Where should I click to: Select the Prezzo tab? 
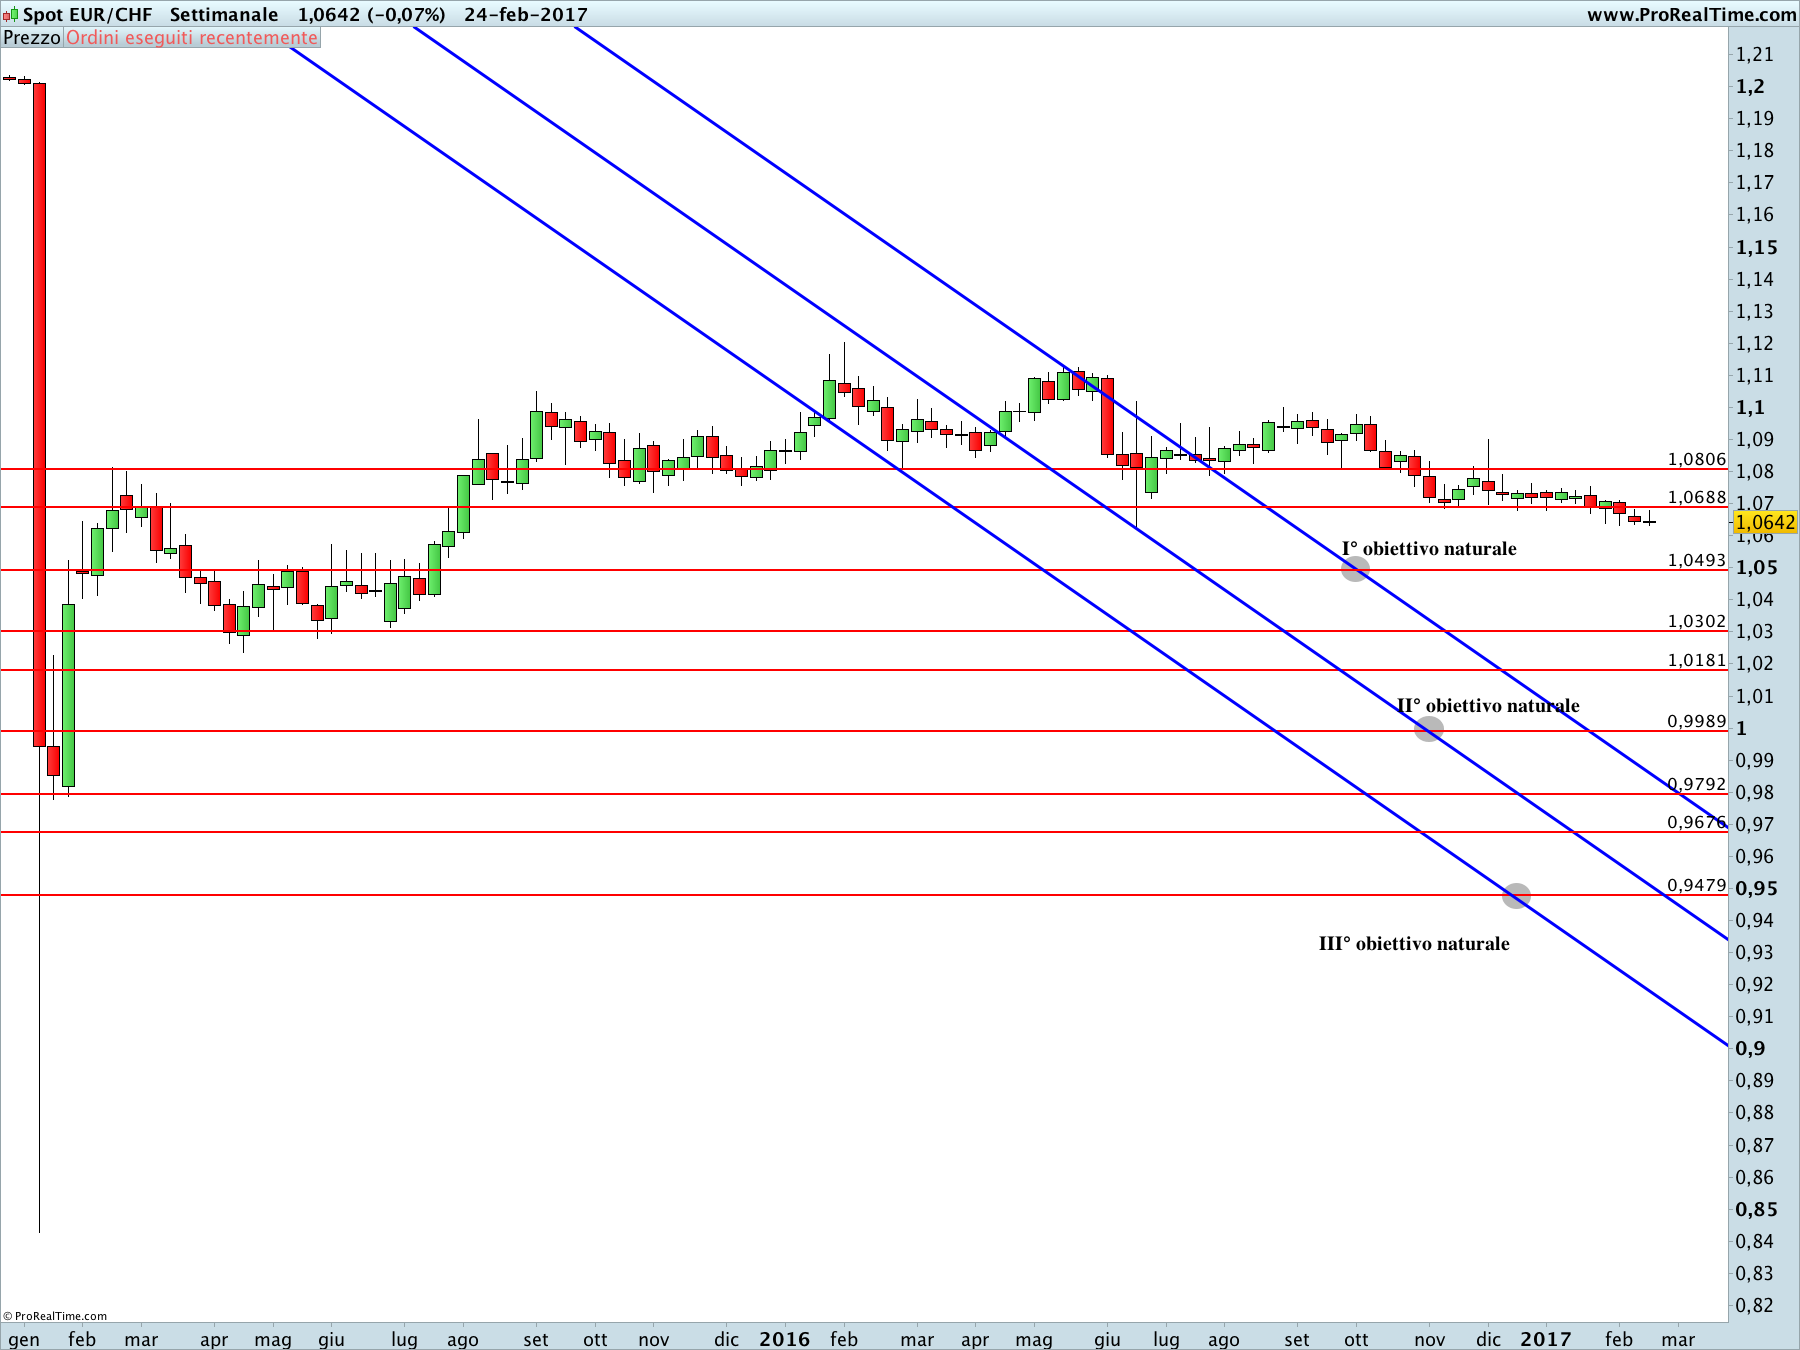(x=32, y=38)
